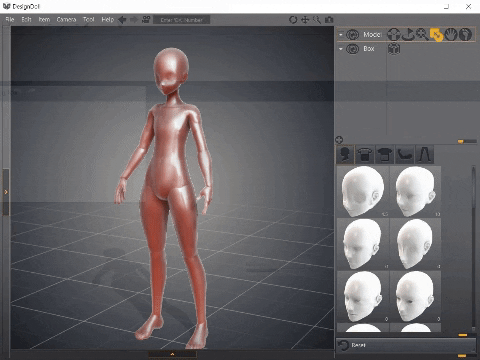
Task: Select the rotate view circular-arrow icon
Action: pos(293,20)
